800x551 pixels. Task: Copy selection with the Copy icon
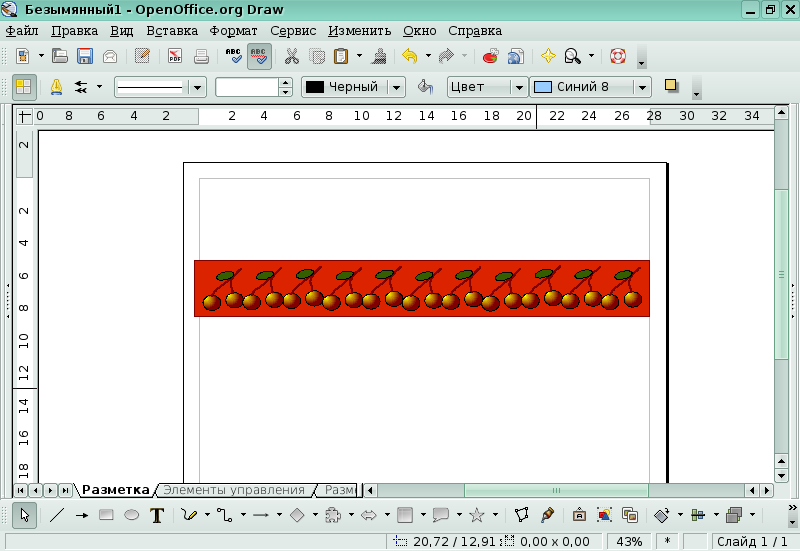pos(317,56)
